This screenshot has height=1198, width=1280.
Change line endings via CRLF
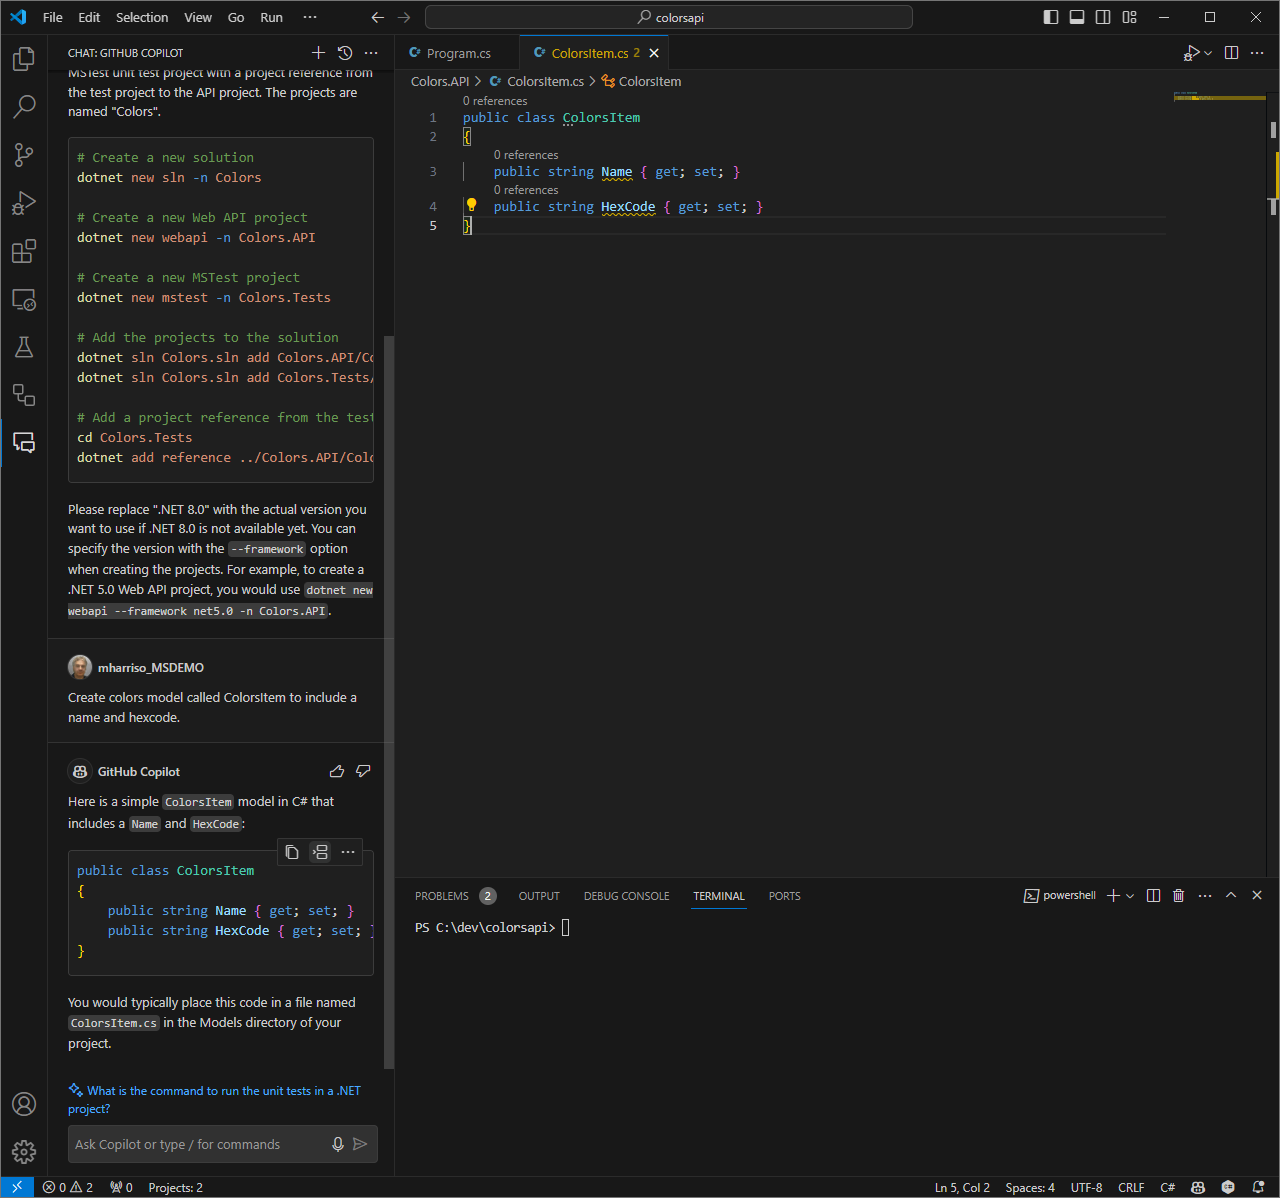coord(1131,1187)
